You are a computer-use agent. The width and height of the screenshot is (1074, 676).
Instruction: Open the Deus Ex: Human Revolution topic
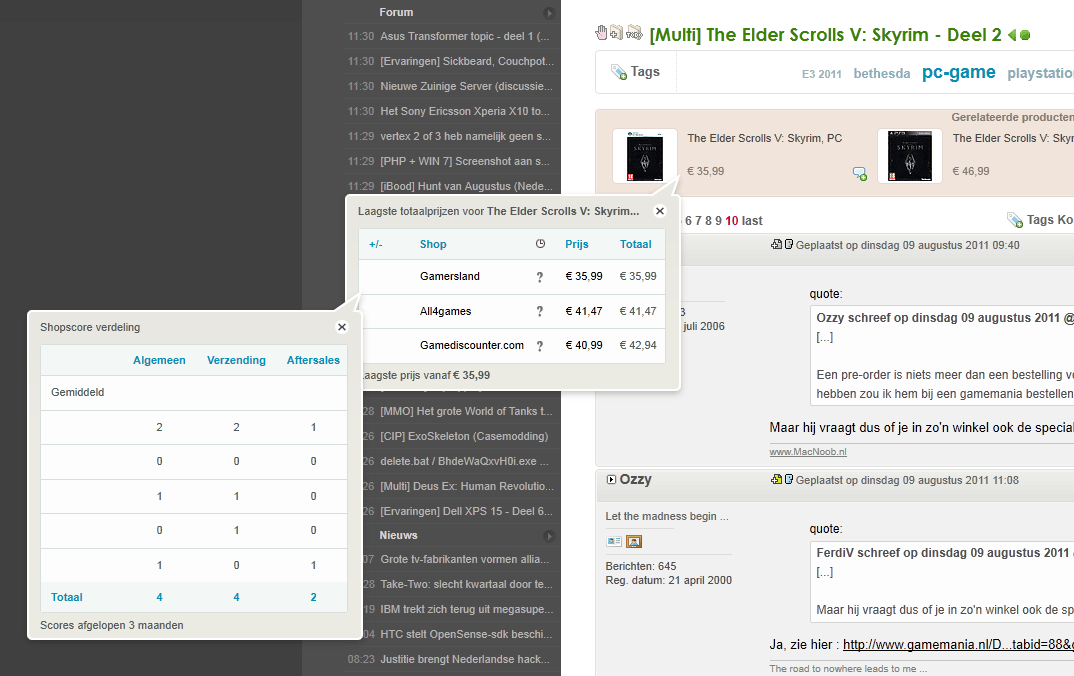pyautogui.click(x=467, y=486)
